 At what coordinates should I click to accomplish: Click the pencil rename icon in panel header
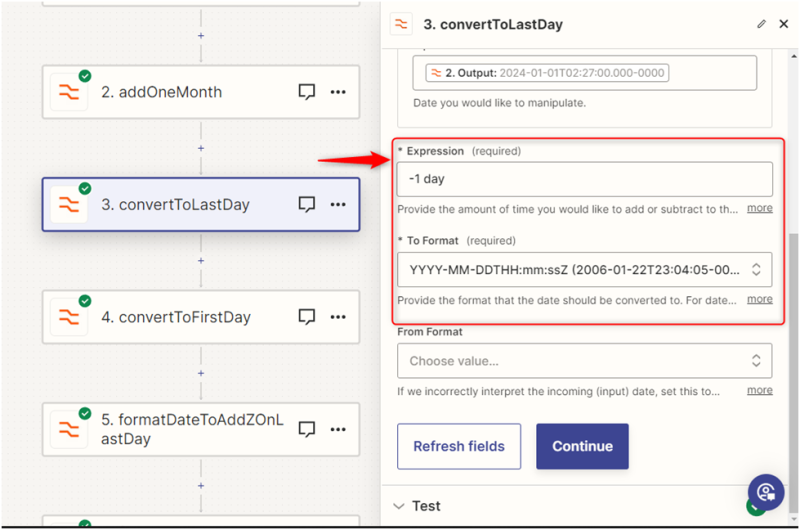[762, 23]
